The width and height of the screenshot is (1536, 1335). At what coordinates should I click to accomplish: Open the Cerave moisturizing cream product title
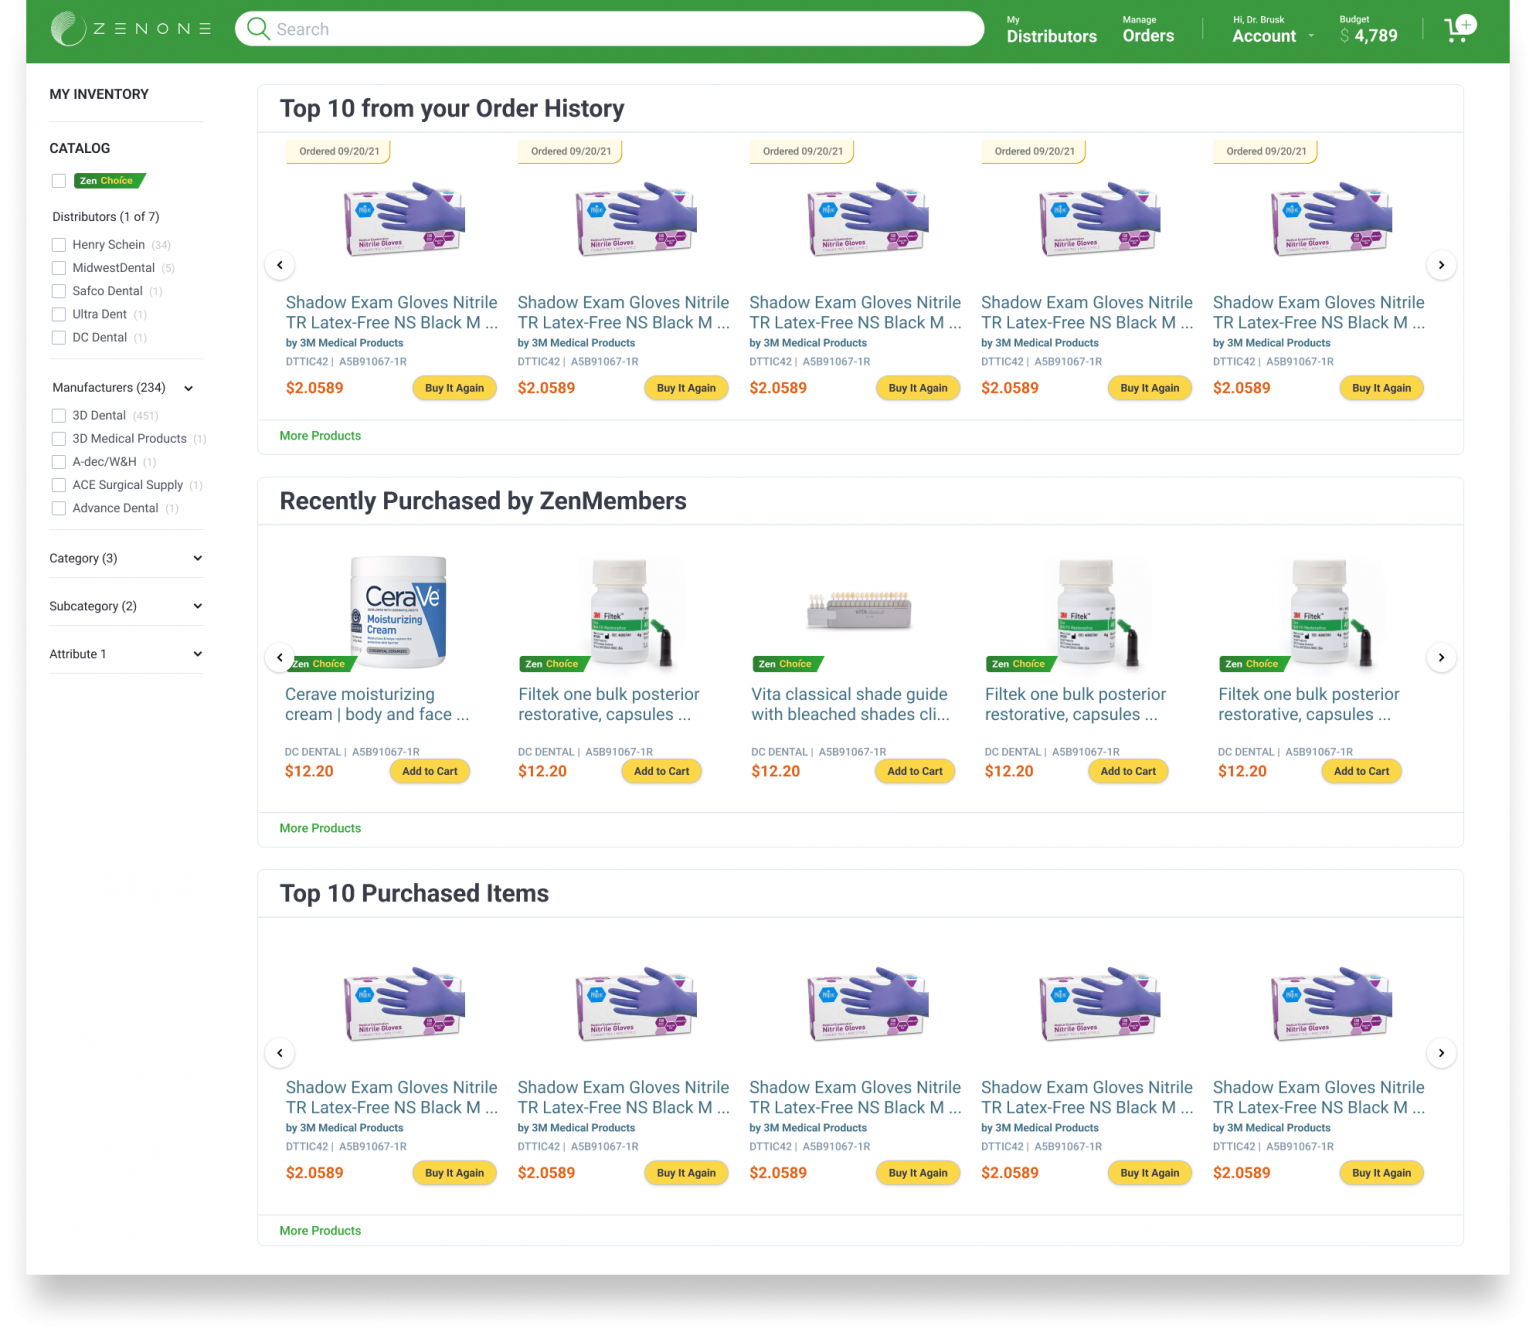[377, 704]
